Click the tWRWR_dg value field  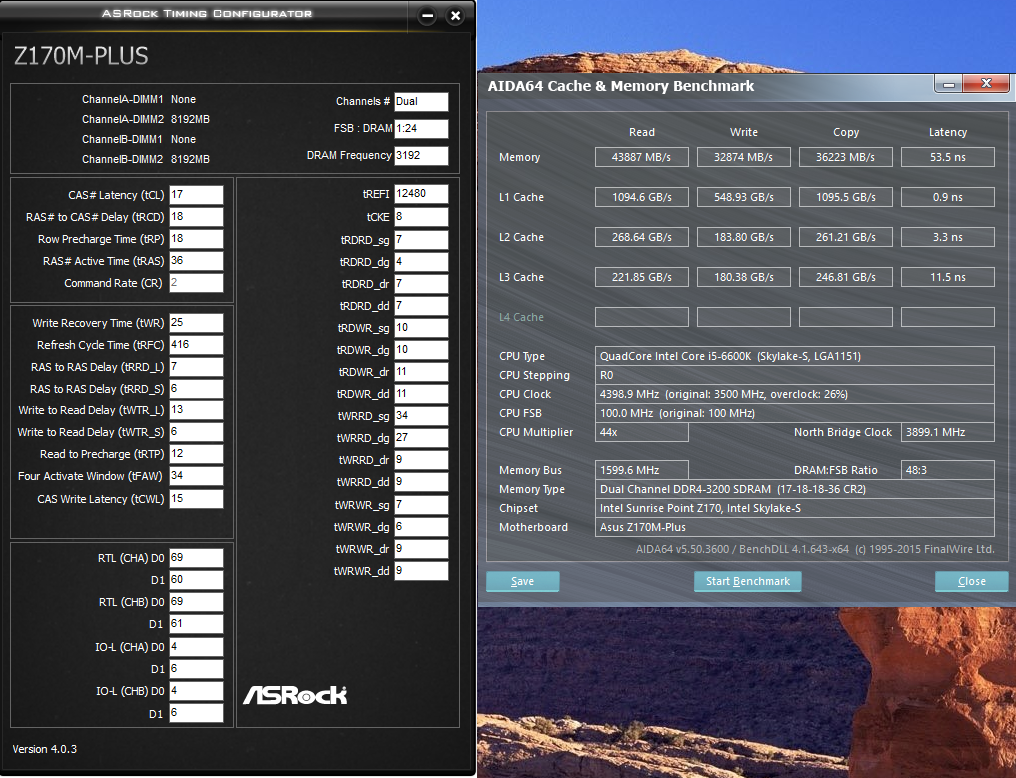pyautogui.click(x=421, y=527)
